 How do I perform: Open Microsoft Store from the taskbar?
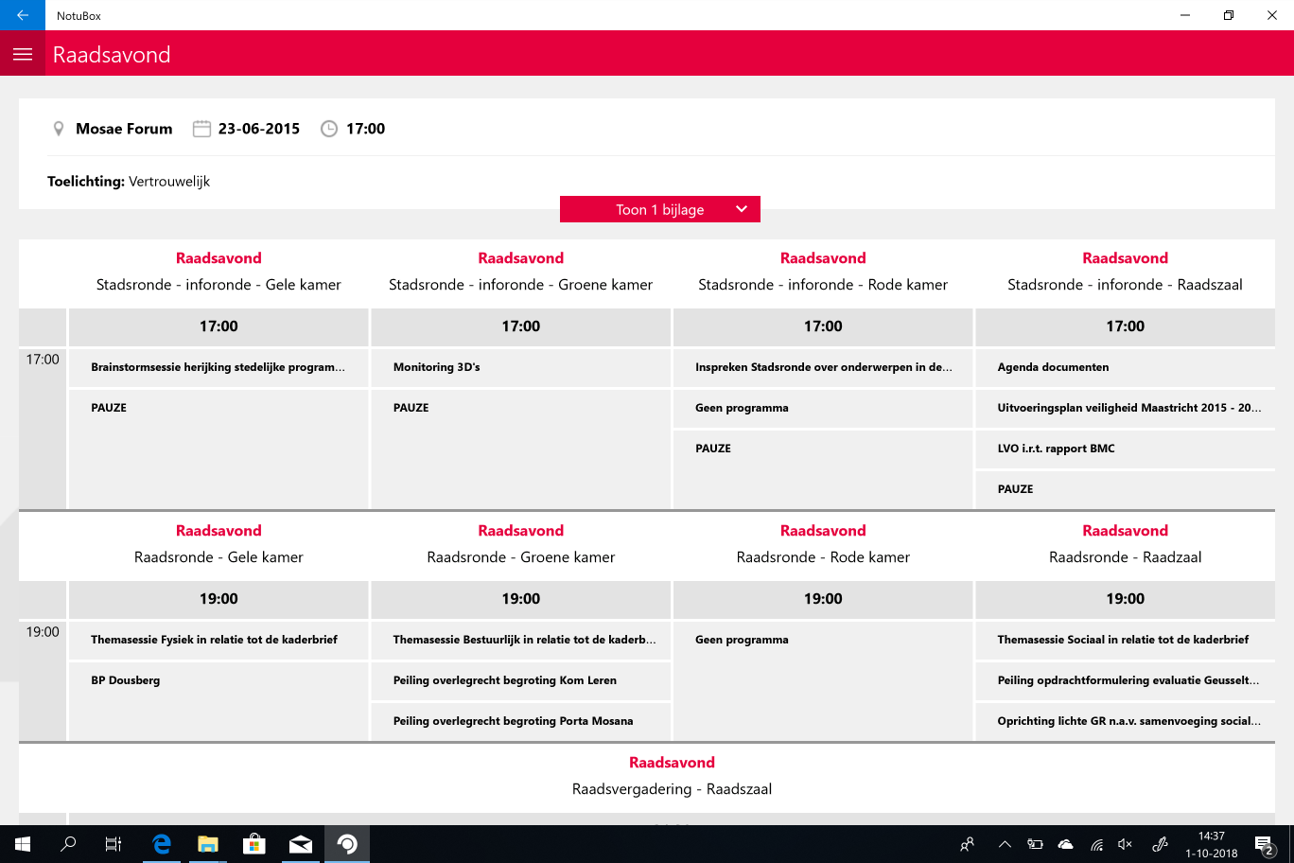254,845
